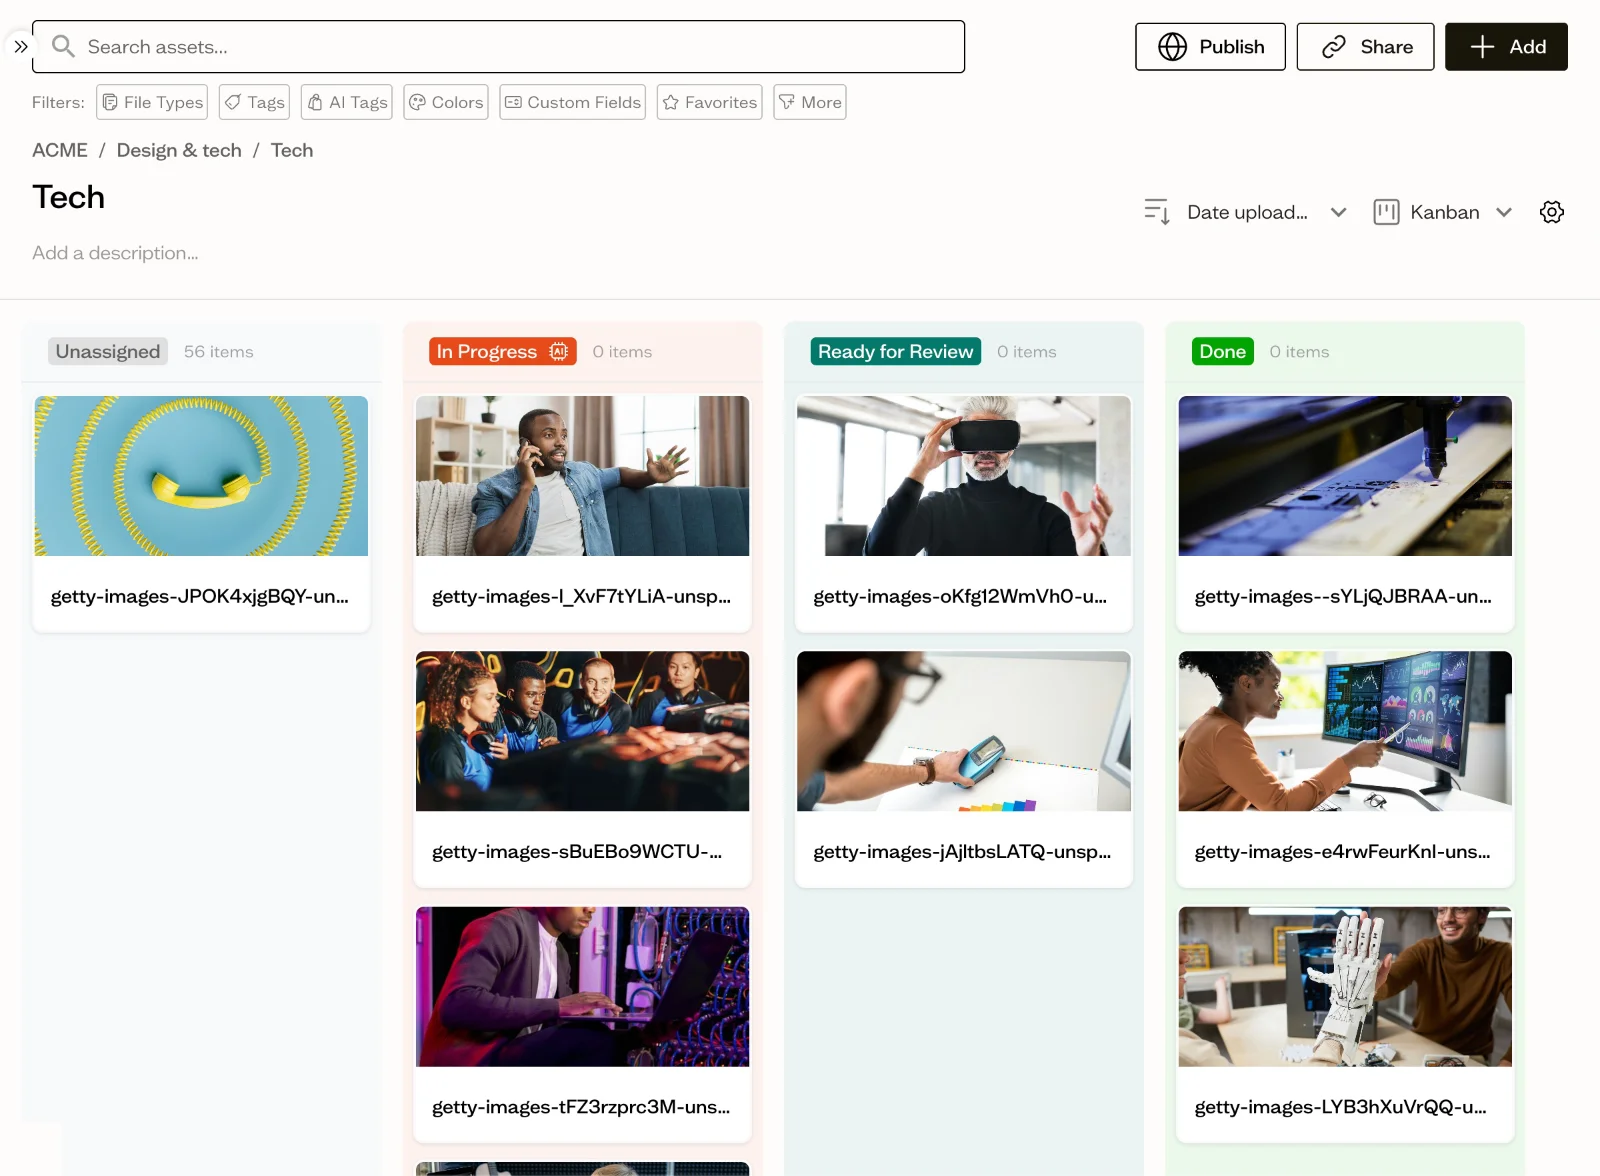Open the Custom Fields filter
The width and height of the screenshot is (1600, 1176).
tap(572, 102)
